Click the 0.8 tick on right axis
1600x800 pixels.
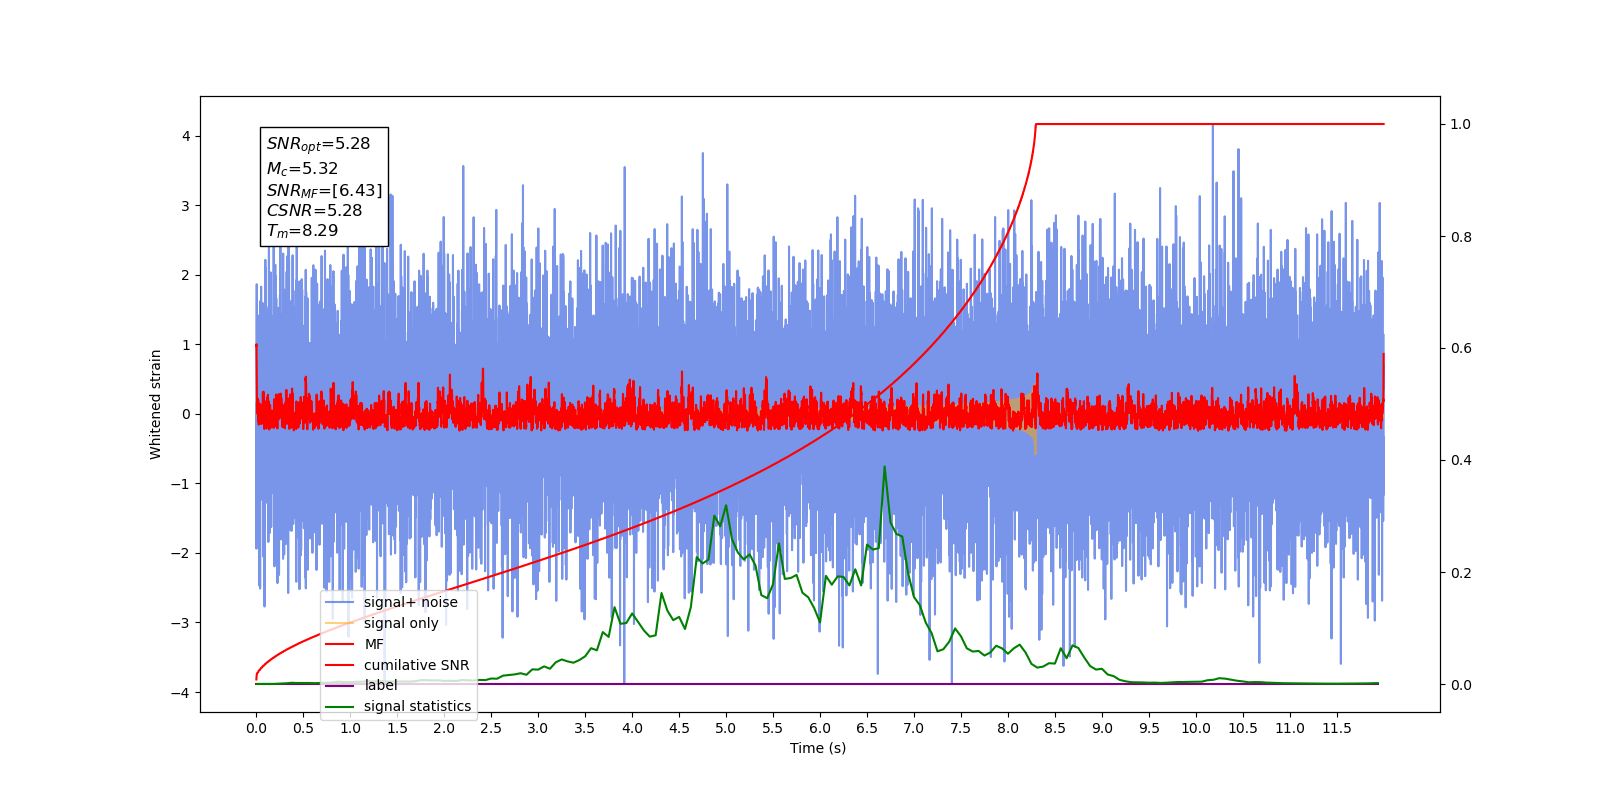1461,237
